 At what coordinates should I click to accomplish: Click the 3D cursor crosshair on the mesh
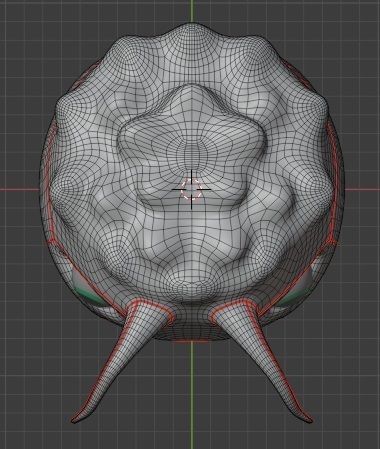point(192,189)
